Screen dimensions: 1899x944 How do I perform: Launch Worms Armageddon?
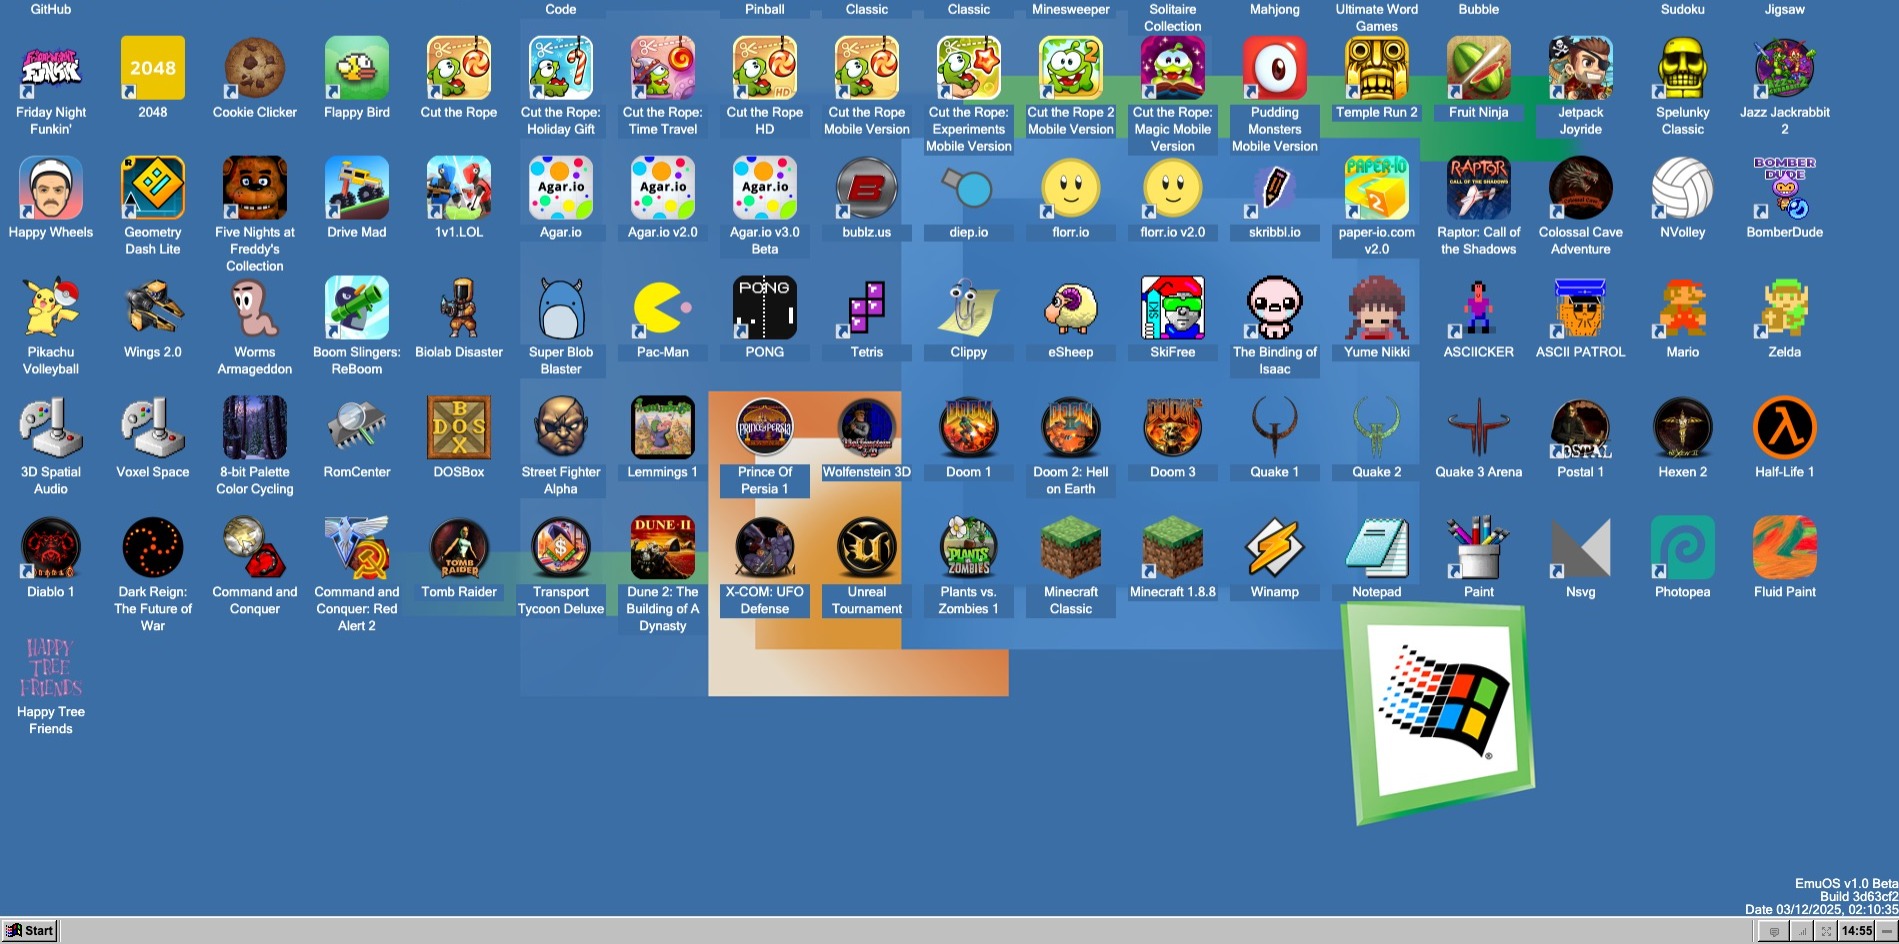click(255, 308)
